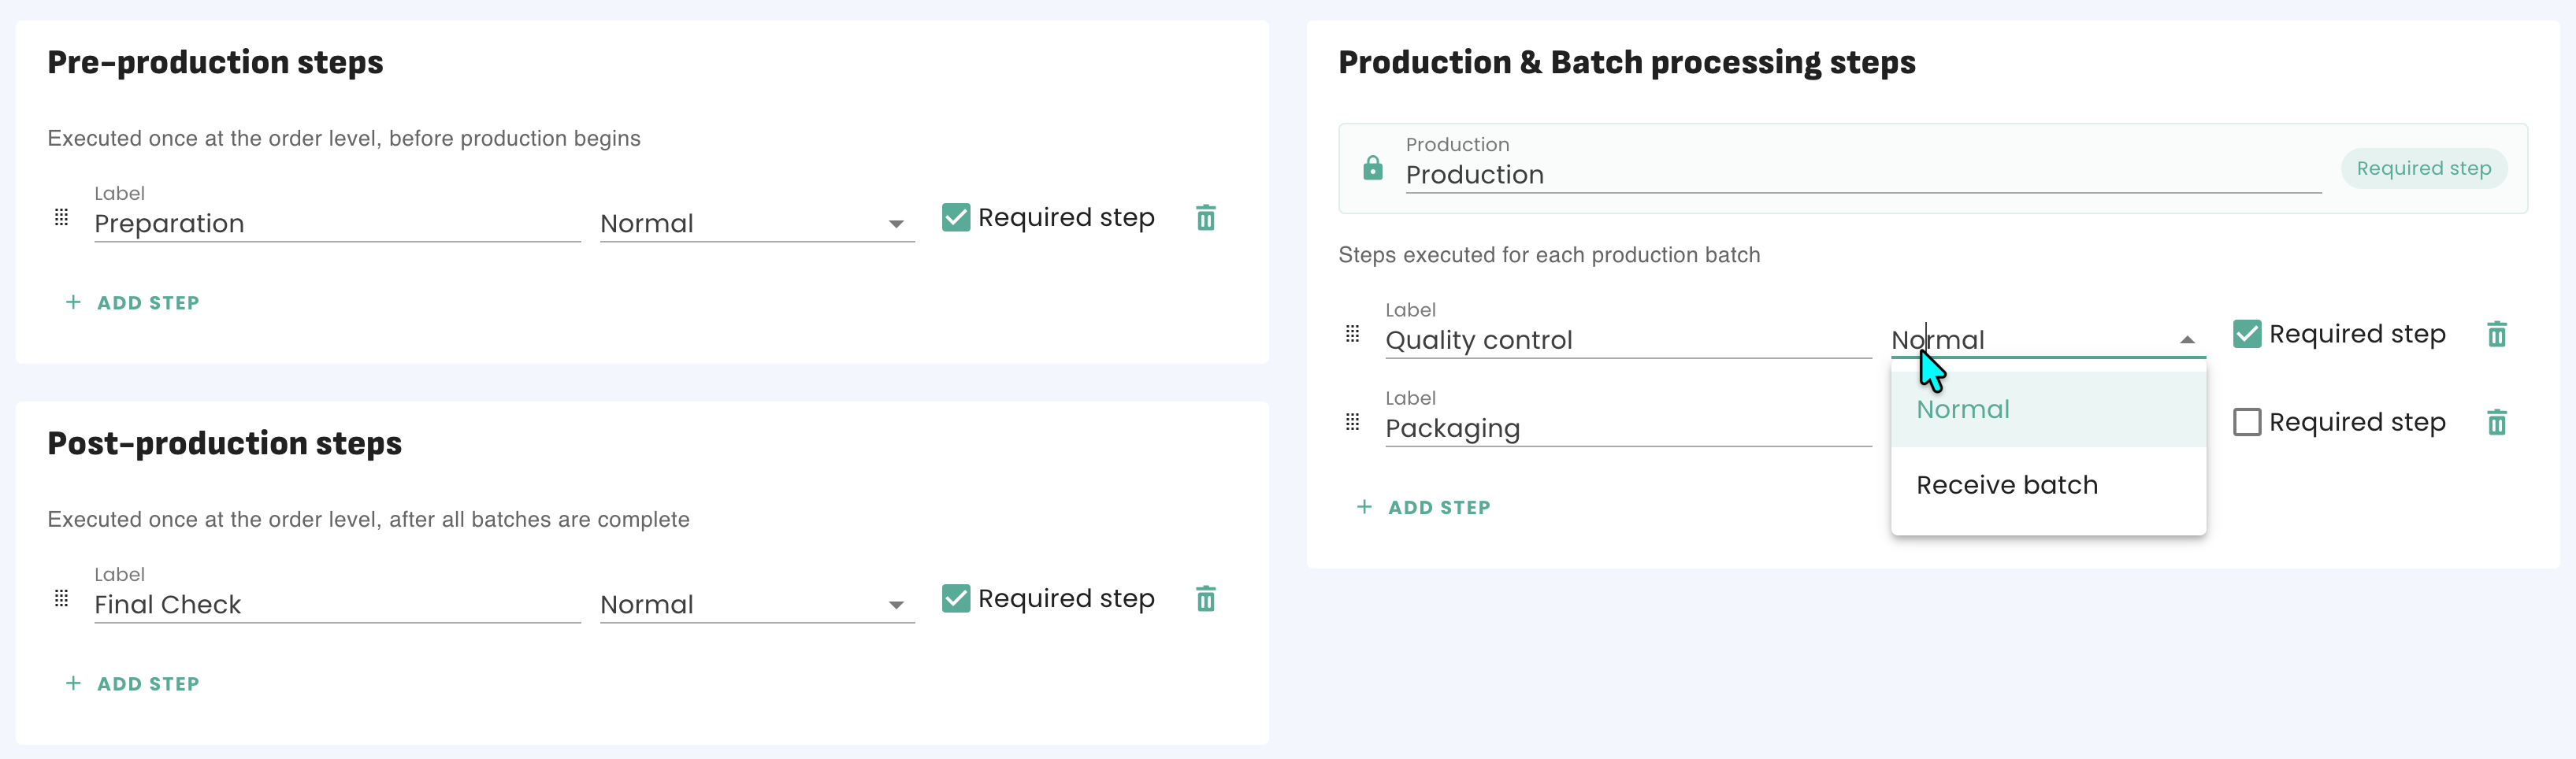Click the Packaging label input field
2576x759 pixels.
pos(1626,429)
